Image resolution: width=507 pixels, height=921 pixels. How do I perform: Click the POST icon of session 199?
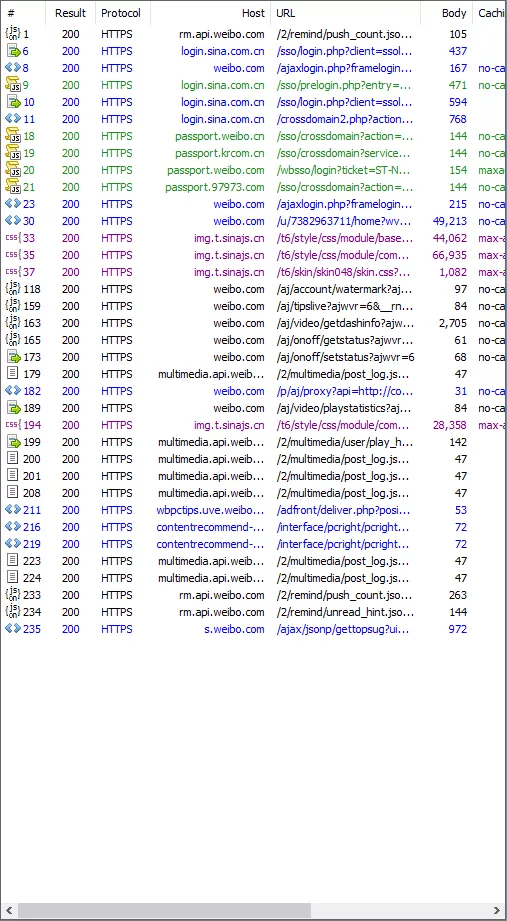[x=14, y=442]
